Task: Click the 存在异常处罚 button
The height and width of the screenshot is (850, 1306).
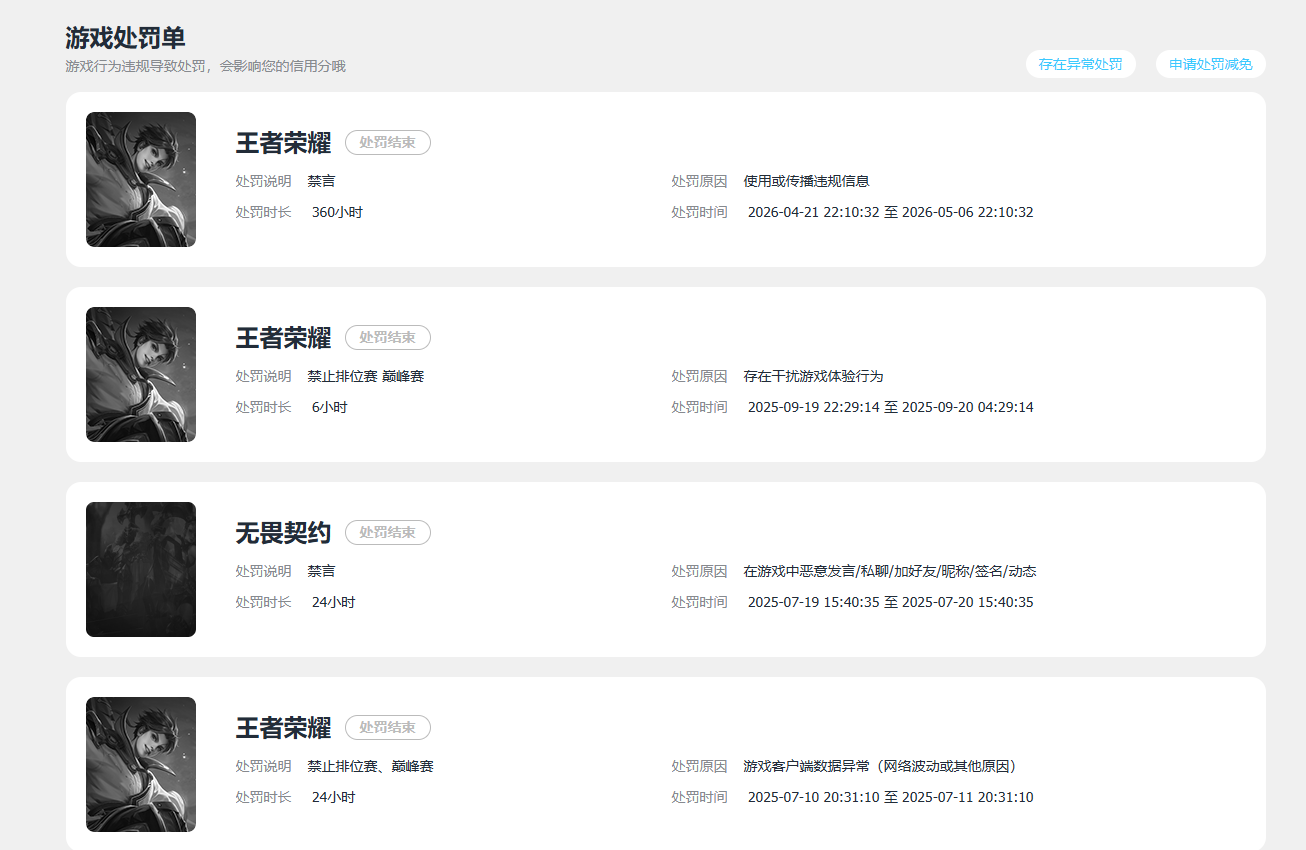Action: pos(1080,64)
